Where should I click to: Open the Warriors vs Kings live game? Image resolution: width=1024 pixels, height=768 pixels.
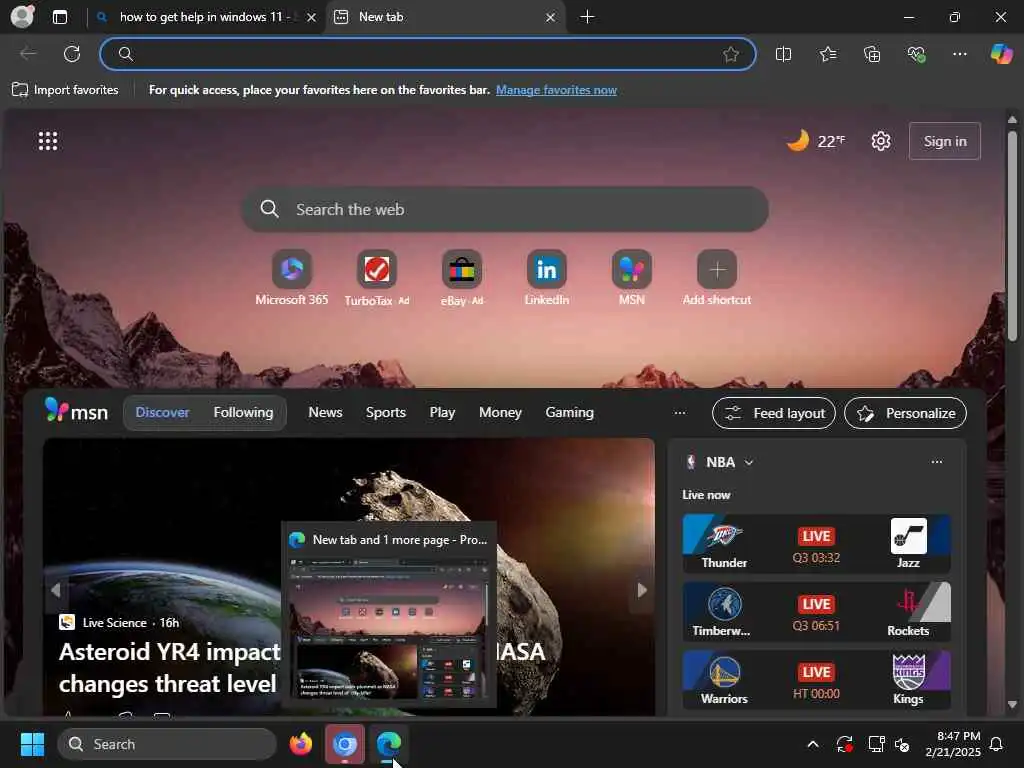click(x=816, y=680)
